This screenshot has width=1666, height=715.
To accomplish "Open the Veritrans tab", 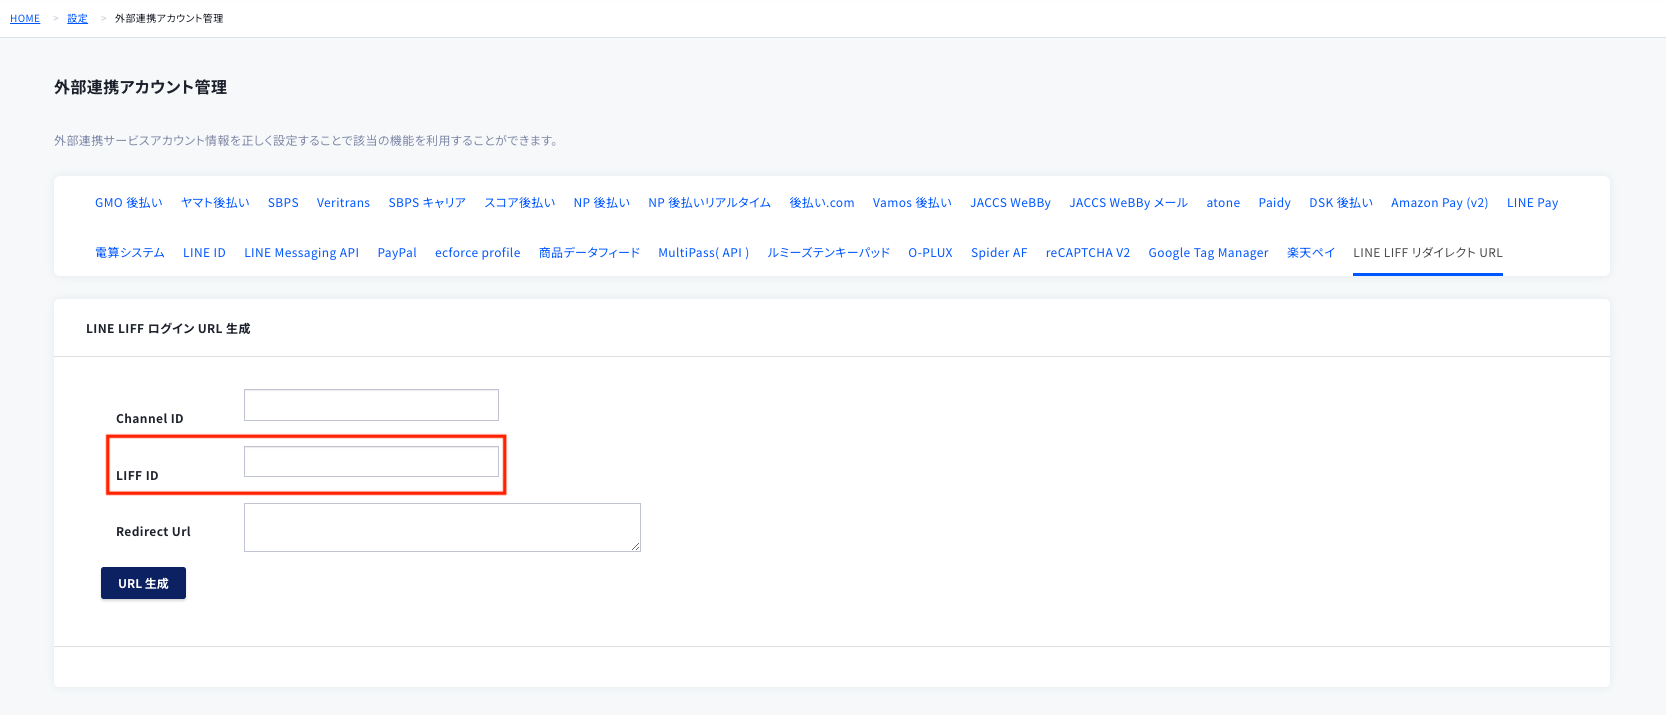I will (x=343, y=203).
